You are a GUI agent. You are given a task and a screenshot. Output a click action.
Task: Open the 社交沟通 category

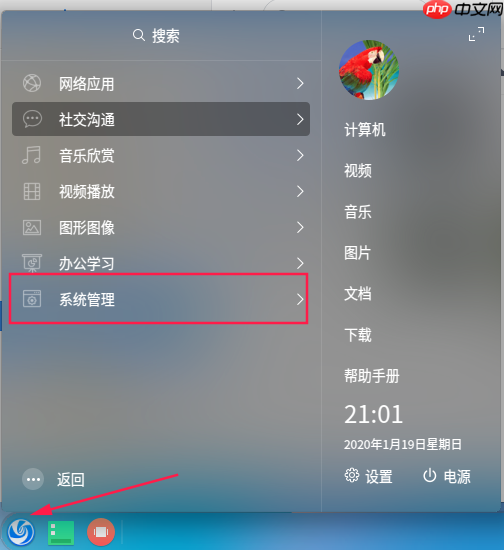161,119
